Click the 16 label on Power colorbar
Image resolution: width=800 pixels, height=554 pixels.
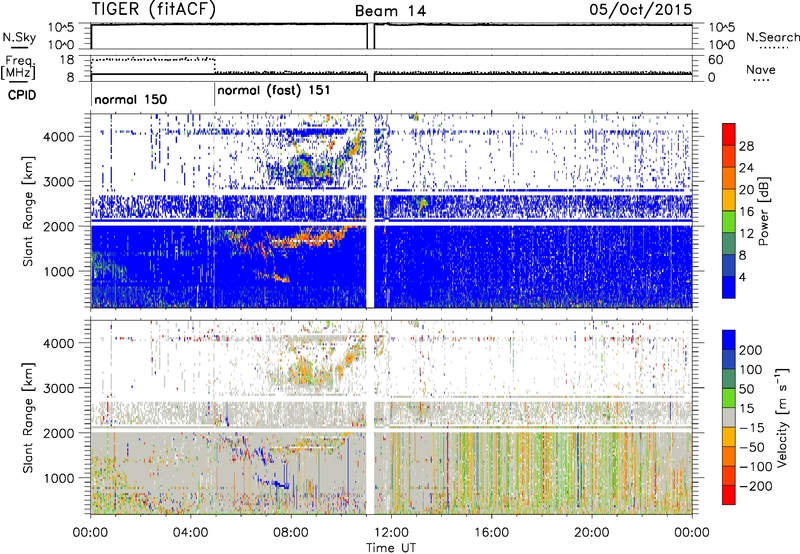click(x=746, y=212)
